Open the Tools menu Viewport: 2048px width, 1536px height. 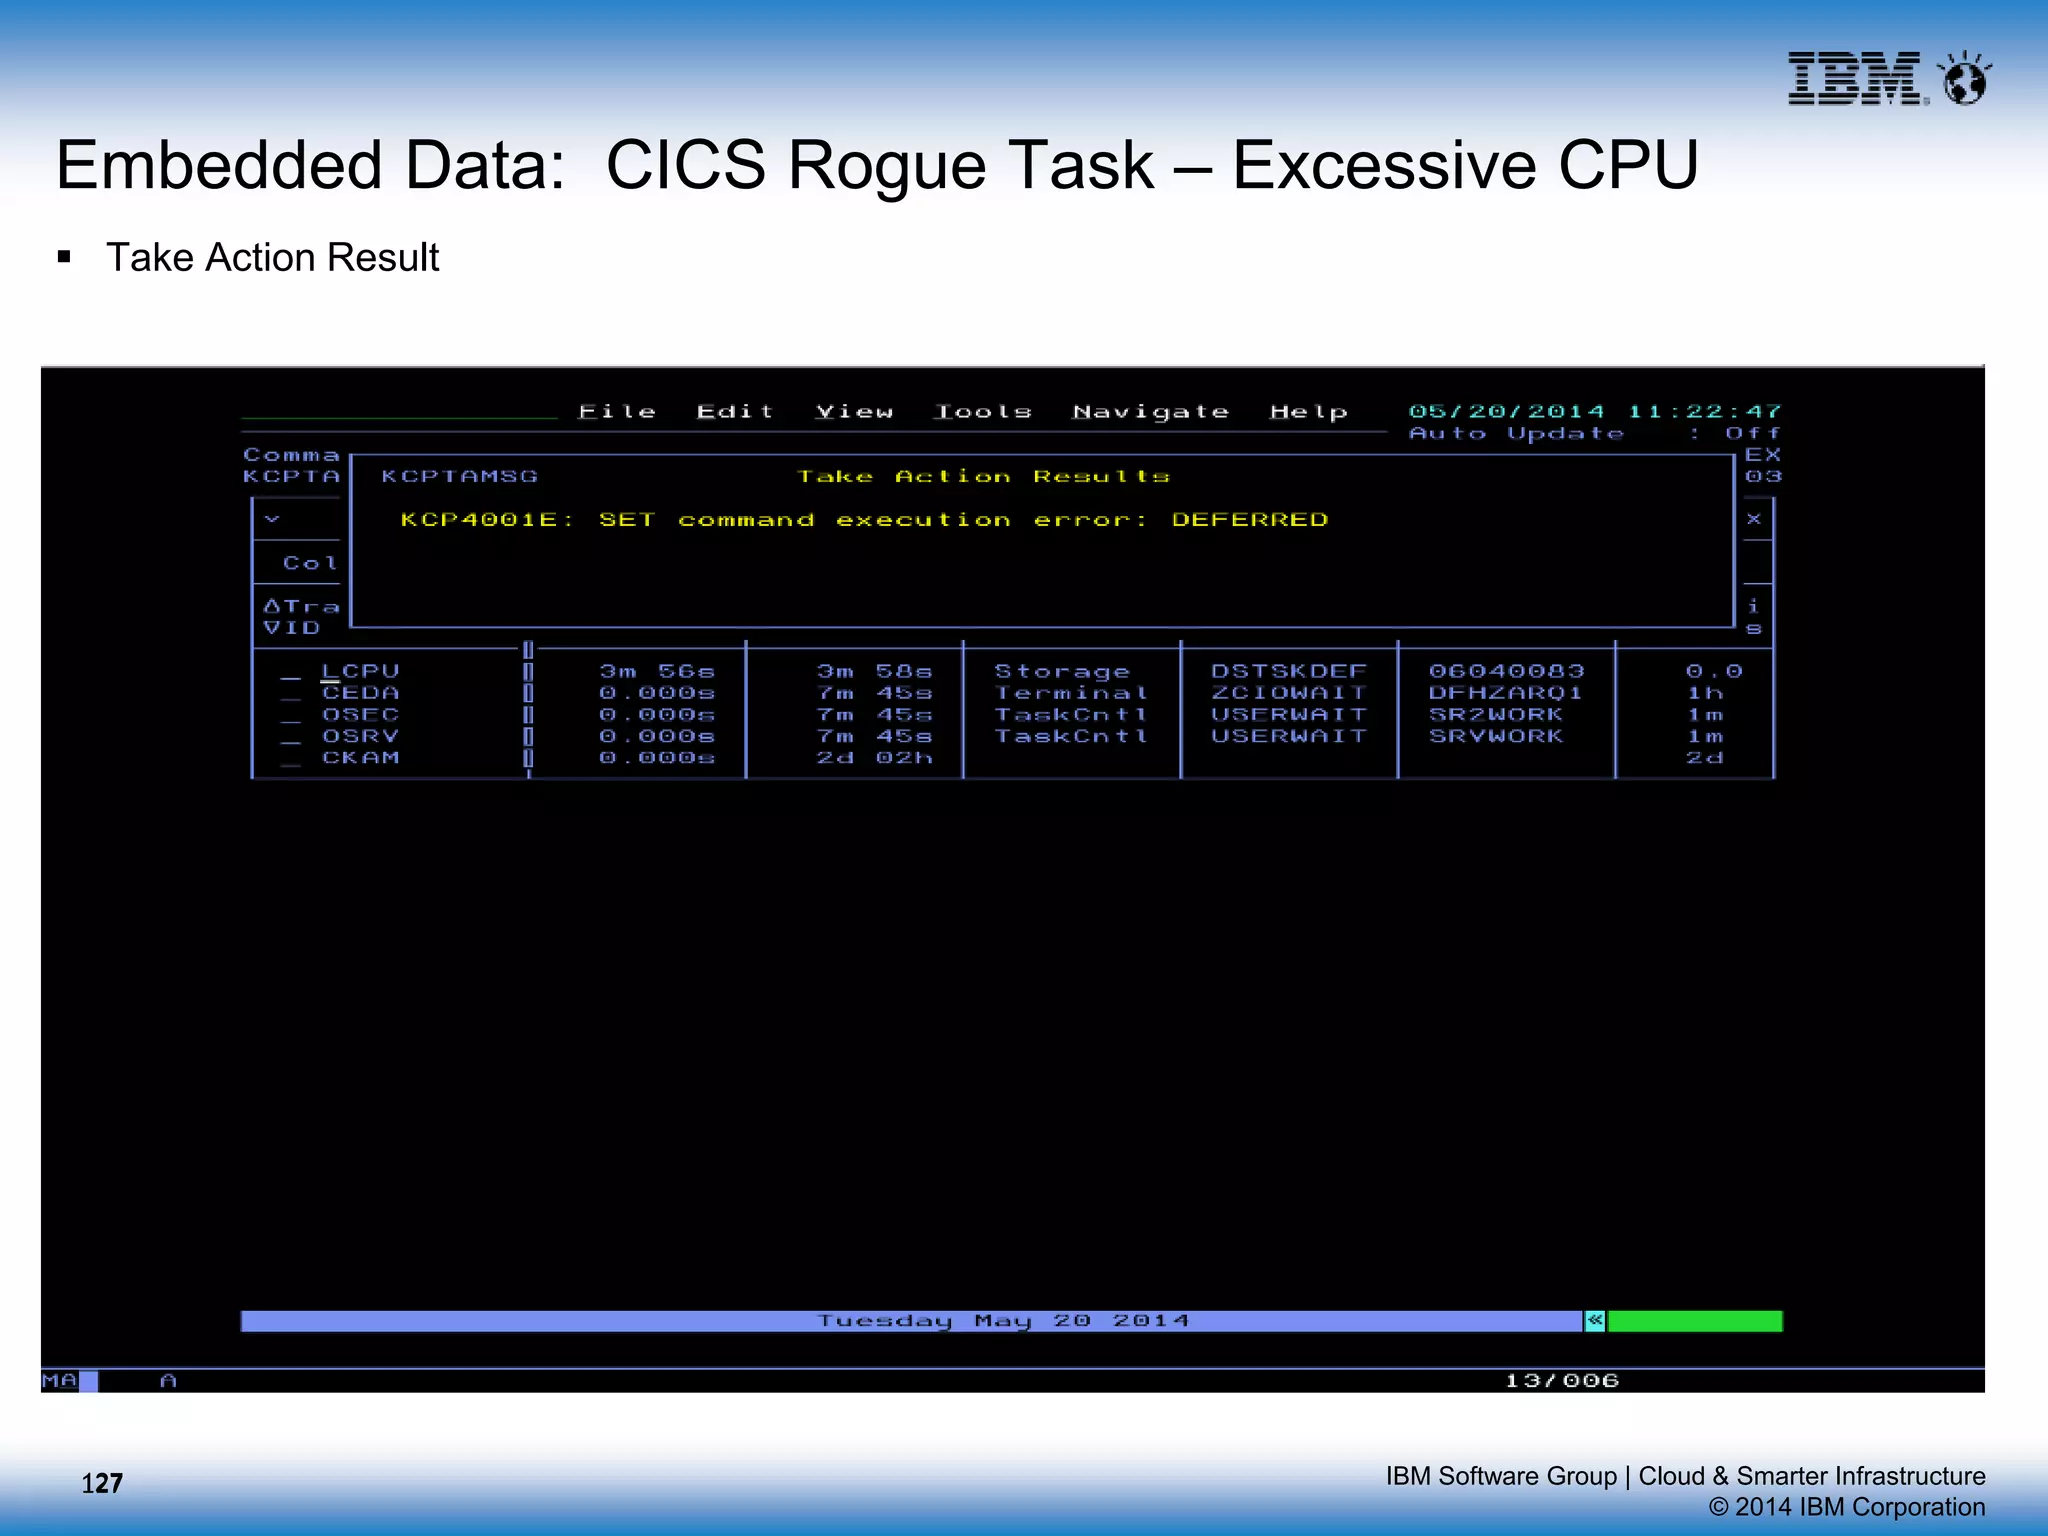pyautogui.click(x=982, y=412)
